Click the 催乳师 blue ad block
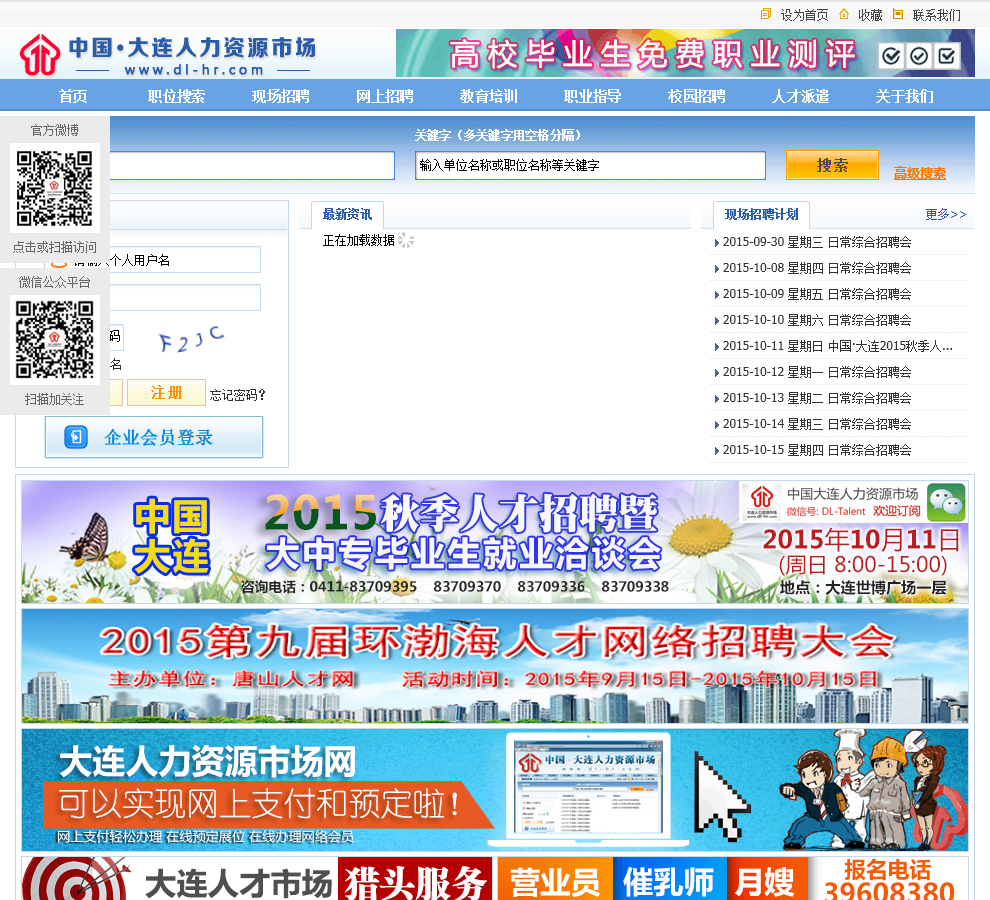Screen dimensions: 990x900 point(670,879)
